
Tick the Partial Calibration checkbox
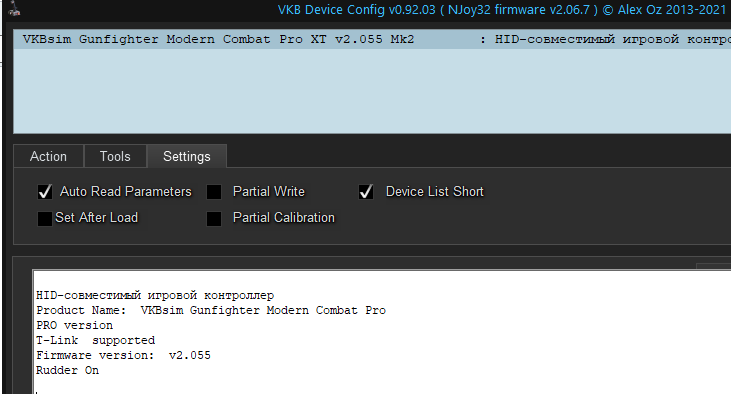point(214,218)
